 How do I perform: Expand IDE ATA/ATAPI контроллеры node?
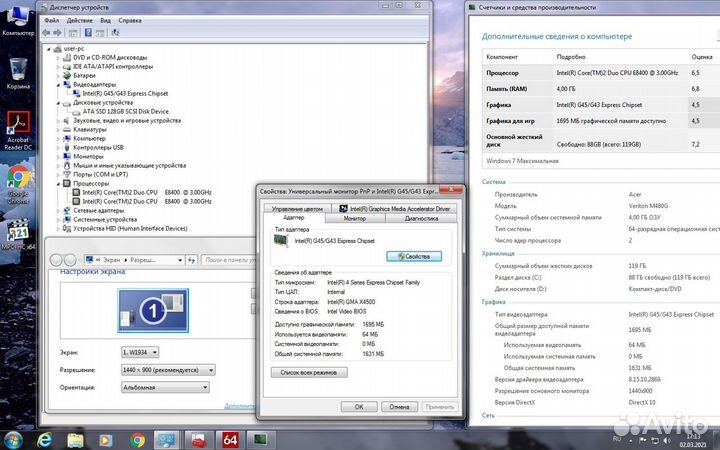click(x=58, y=67)
